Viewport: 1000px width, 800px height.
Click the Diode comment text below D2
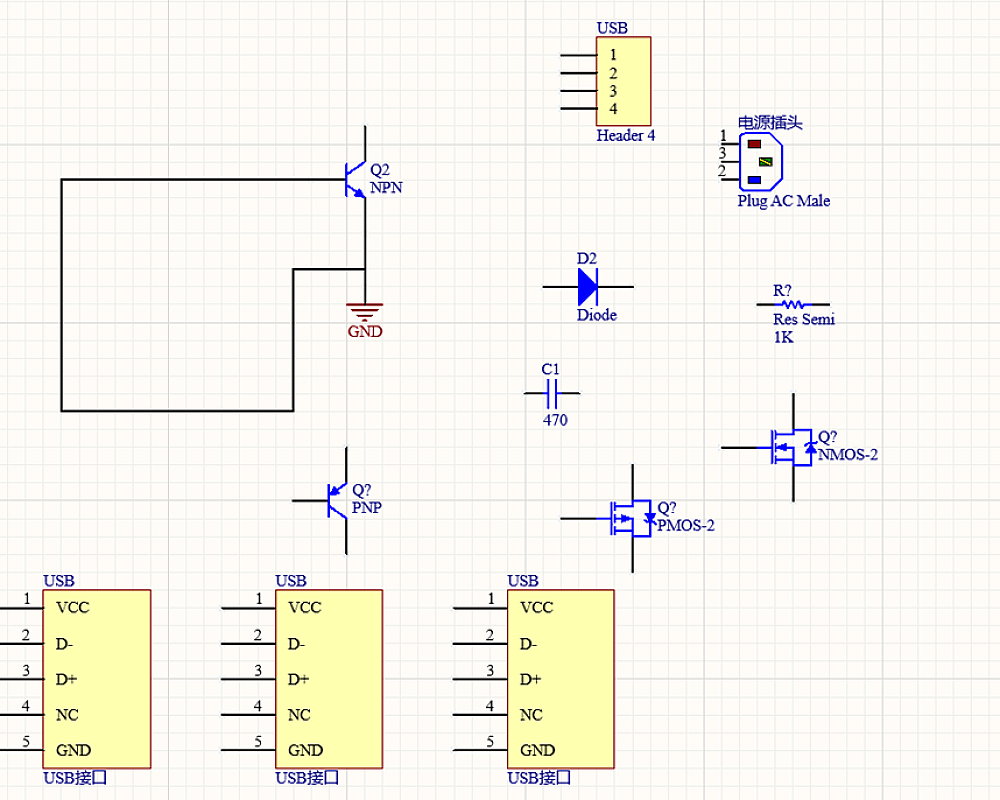[x=596, y=315]
